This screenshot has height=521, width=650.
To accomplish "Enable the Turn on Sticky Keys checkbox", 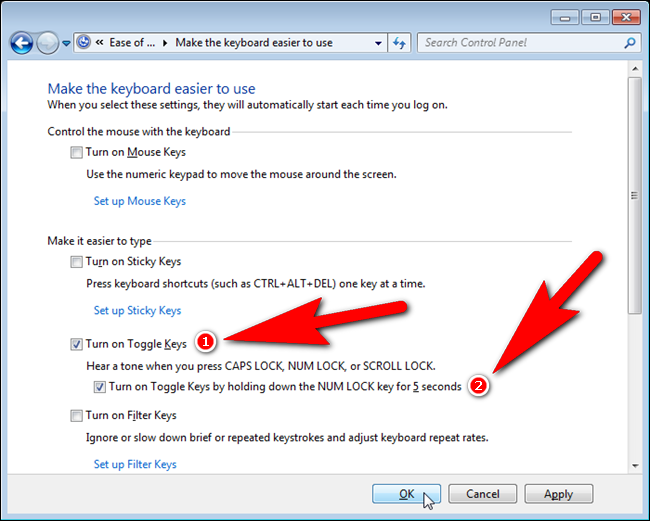I will tap(76, 262).
